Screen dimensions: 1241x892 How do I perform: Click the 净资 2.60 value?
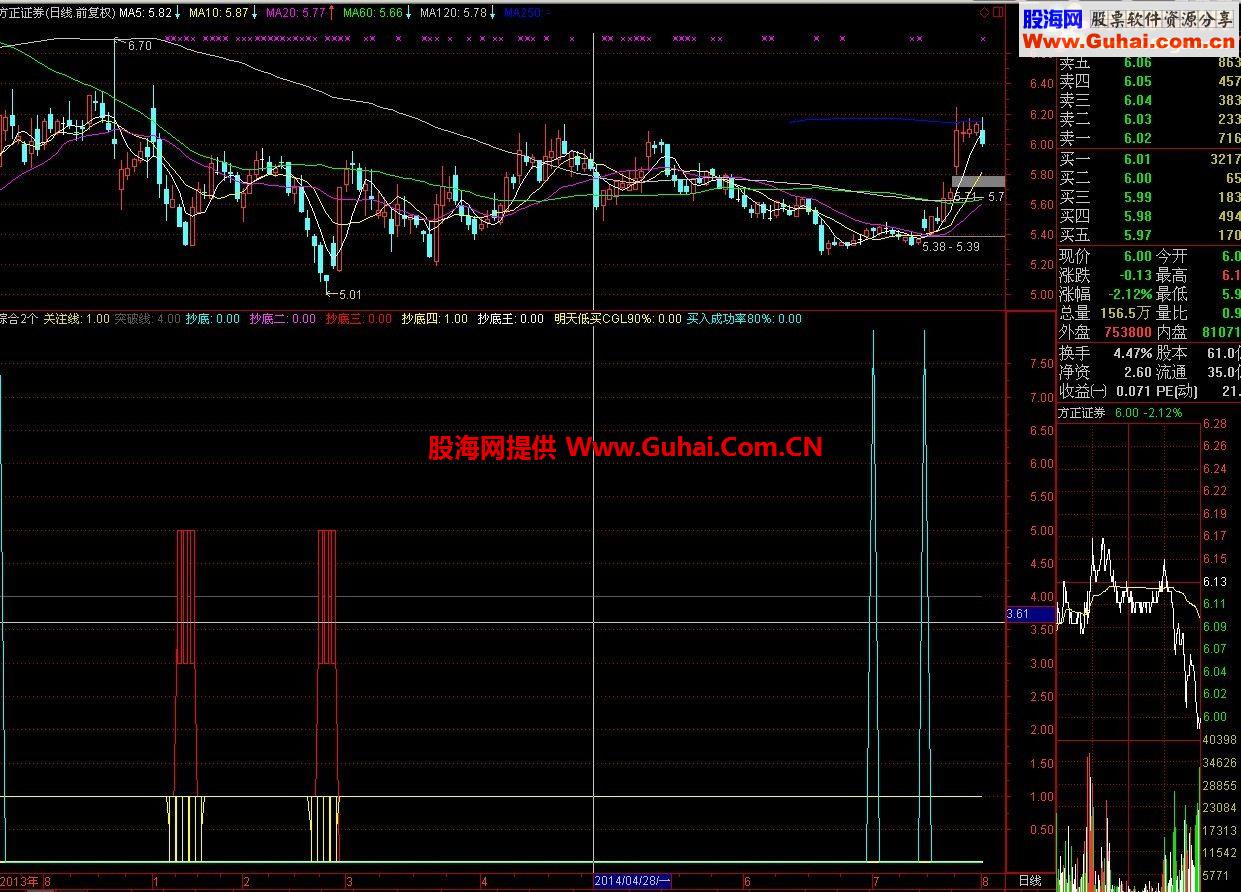pos(1138,372)
